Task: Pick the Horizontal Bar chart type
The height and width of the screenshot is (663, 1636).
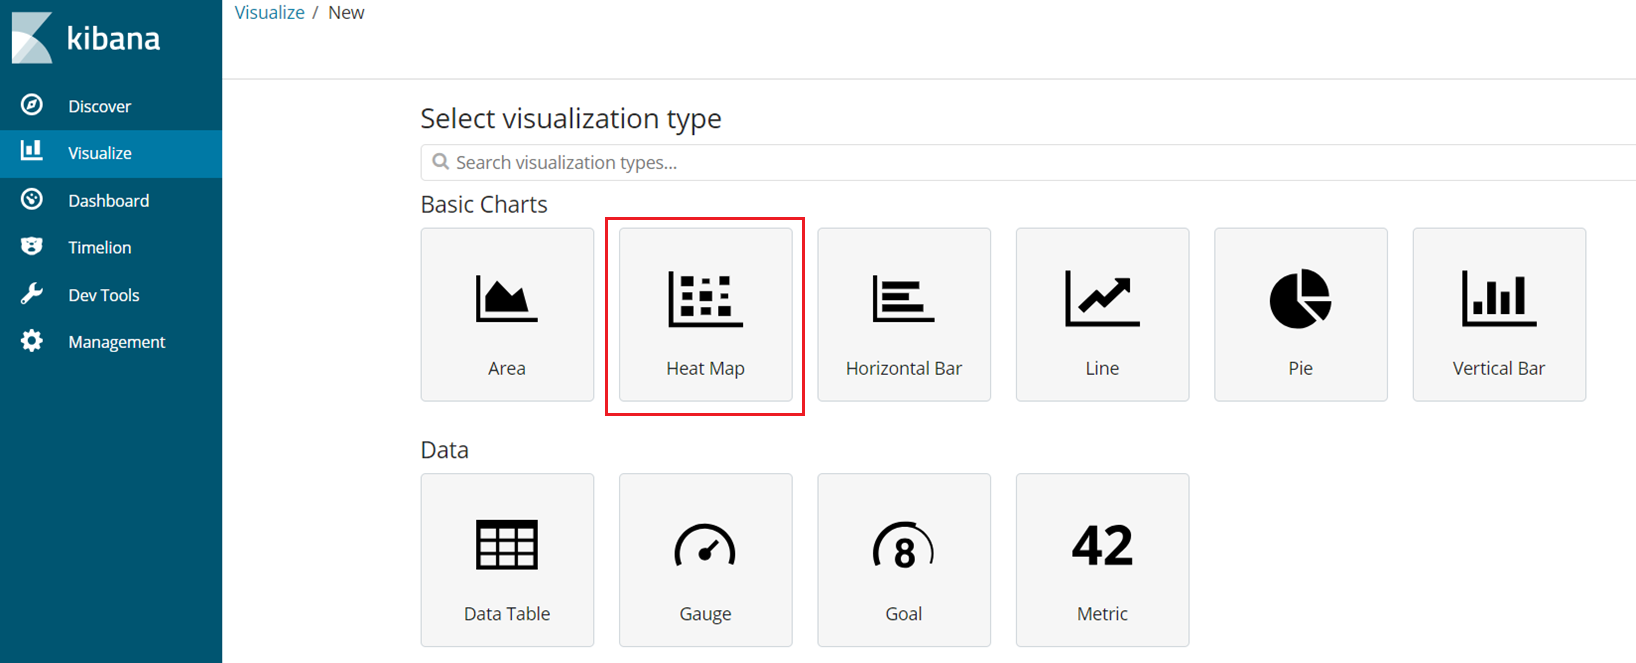Action: pyautogui.click(x=904, y=315)
